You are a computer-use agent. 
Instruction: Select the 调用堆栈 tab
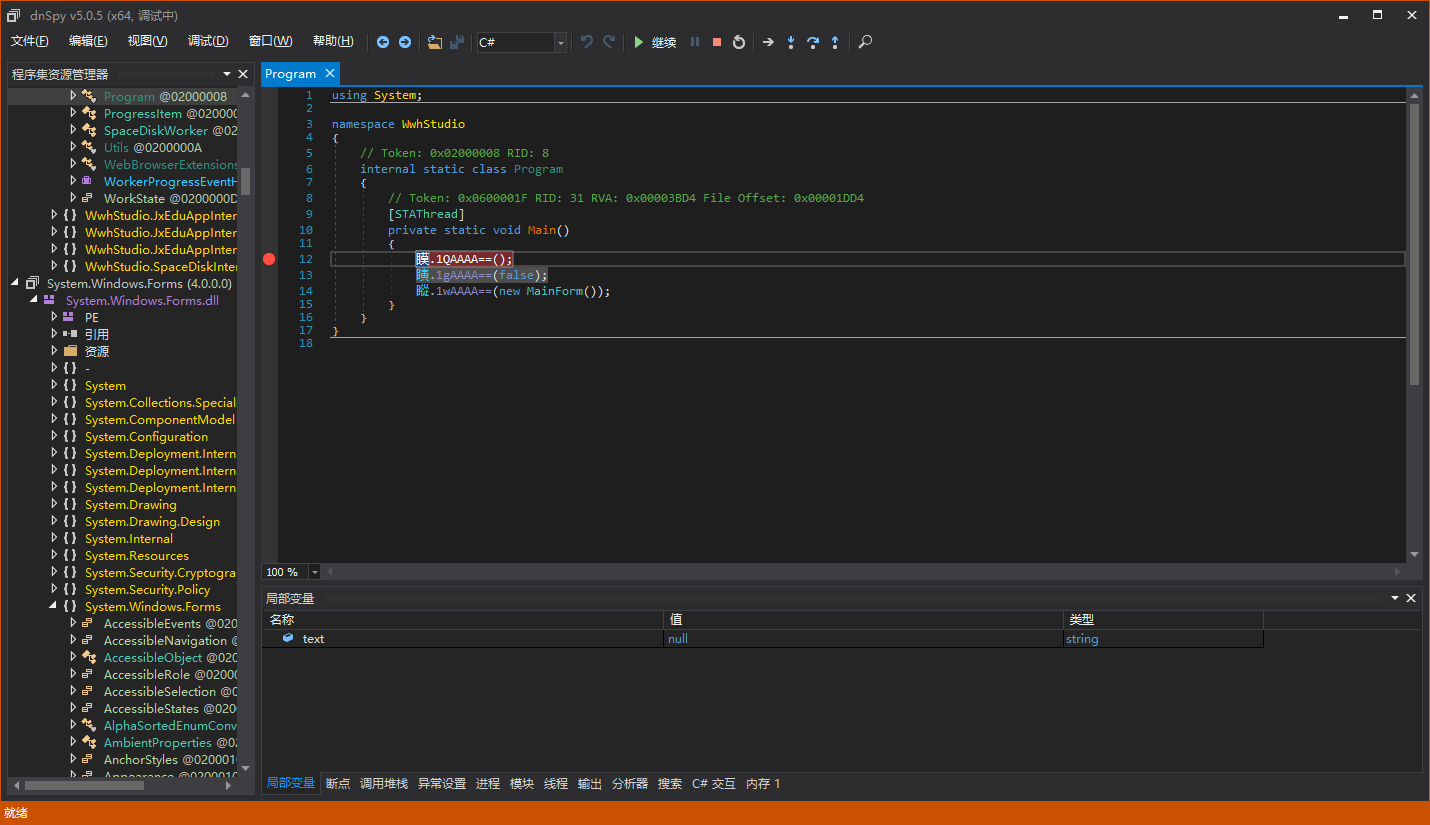[383, 783]
